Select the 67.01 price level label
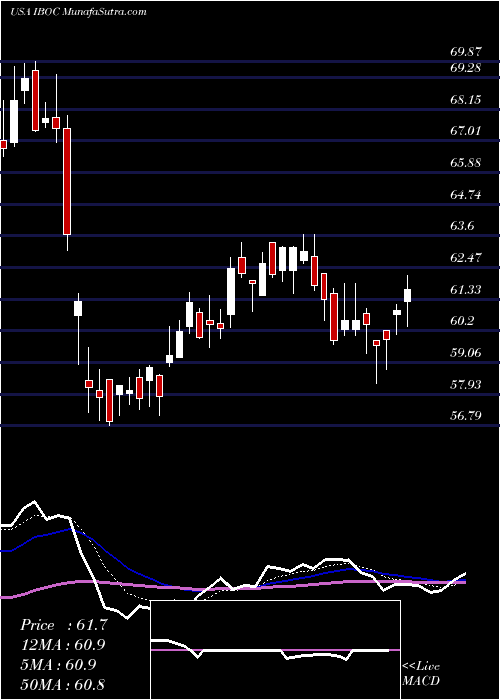 [466, 131]
